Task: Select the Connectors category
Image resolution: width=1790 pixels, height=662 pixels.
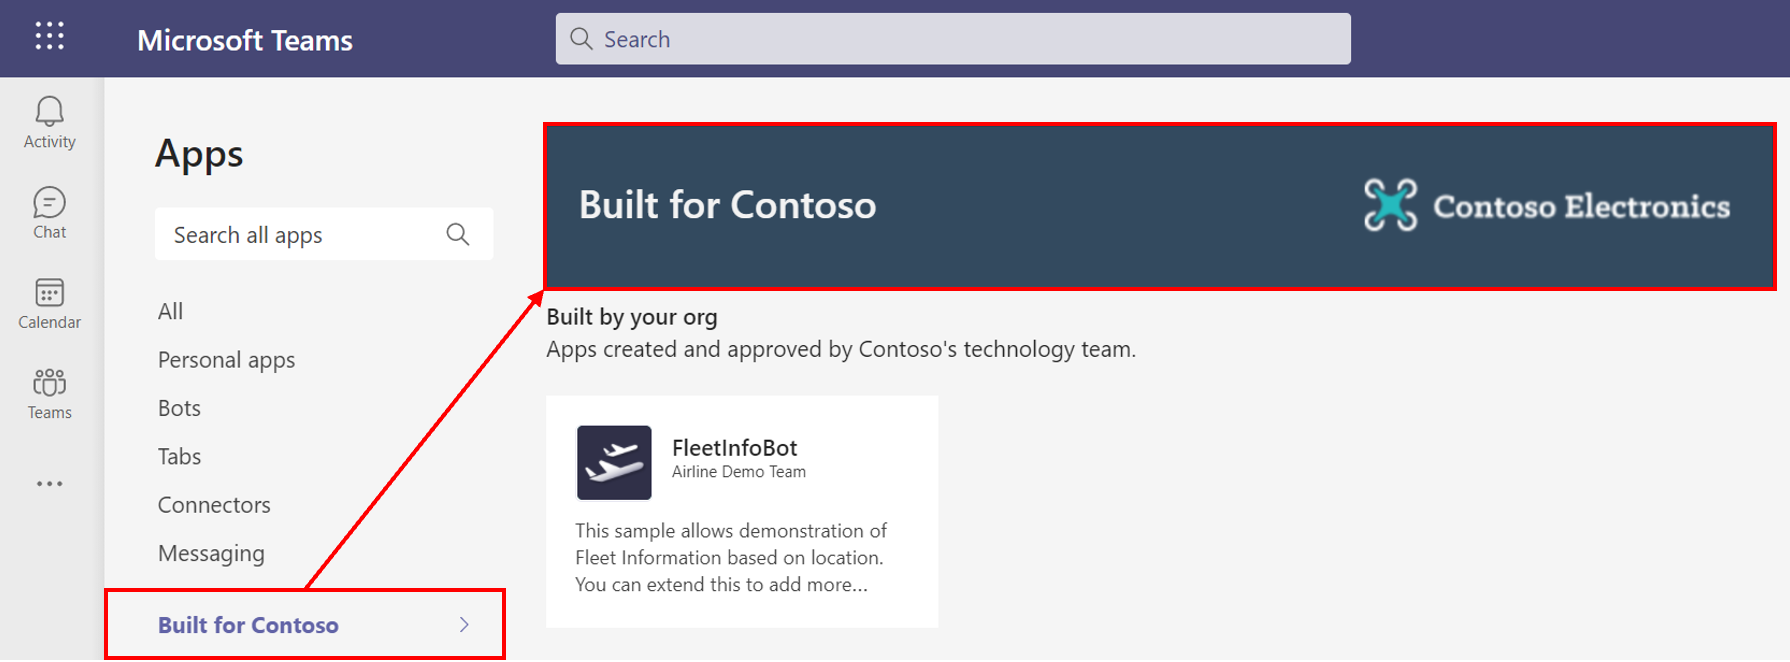Action: [x=214, y=505]
